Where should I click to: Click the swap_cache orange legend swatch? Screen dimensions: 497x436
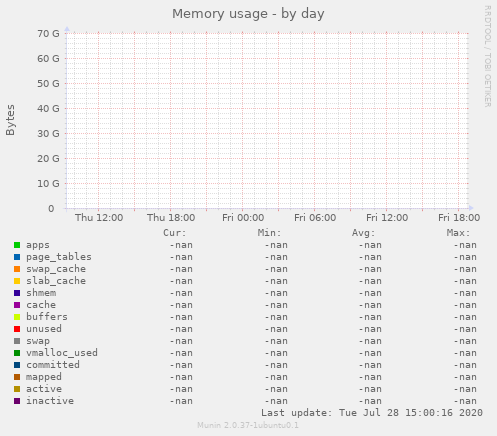(x=17, y=269)
